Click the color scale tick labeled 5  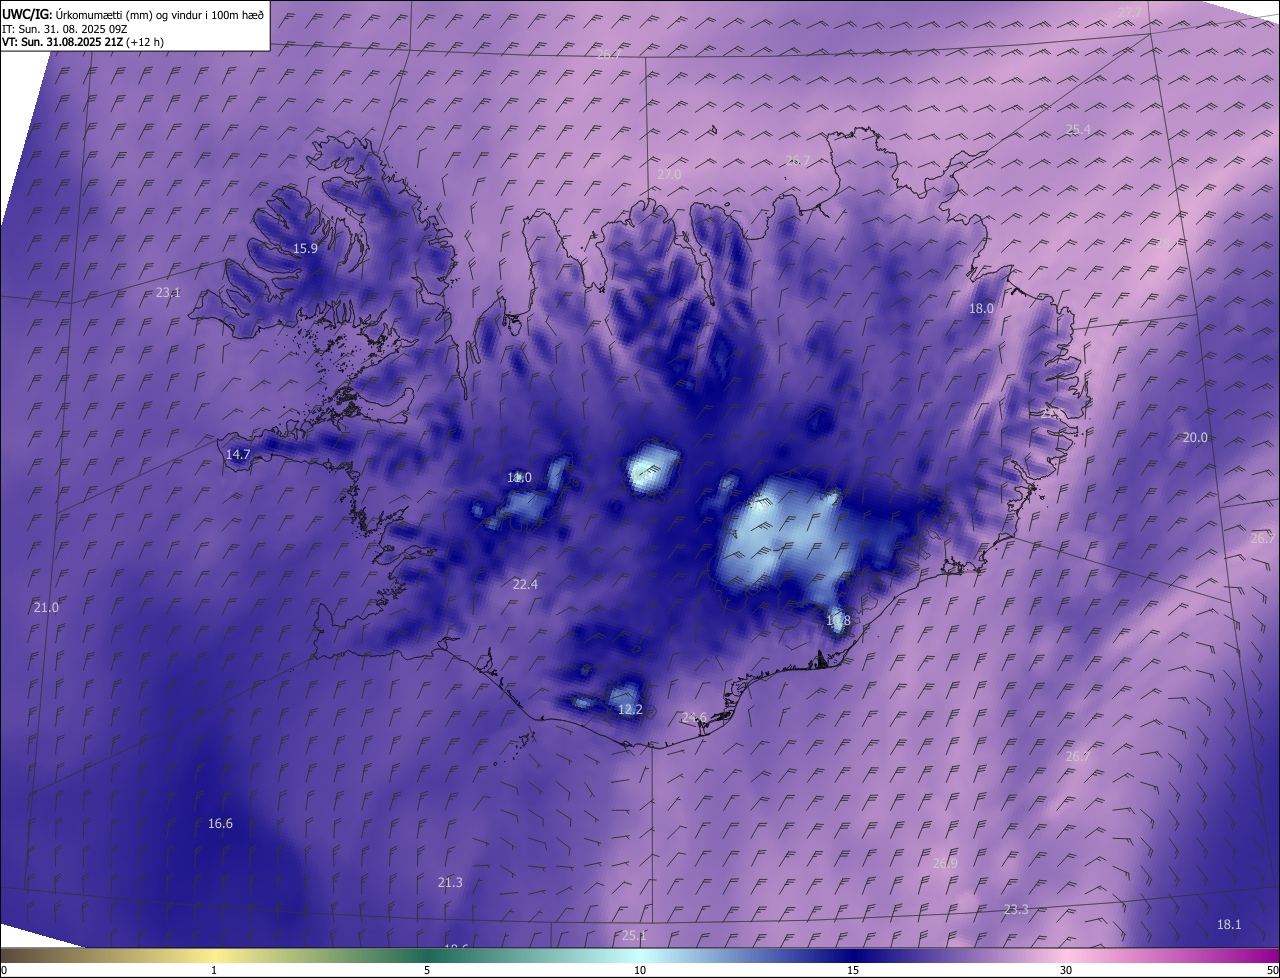point(427,971)
